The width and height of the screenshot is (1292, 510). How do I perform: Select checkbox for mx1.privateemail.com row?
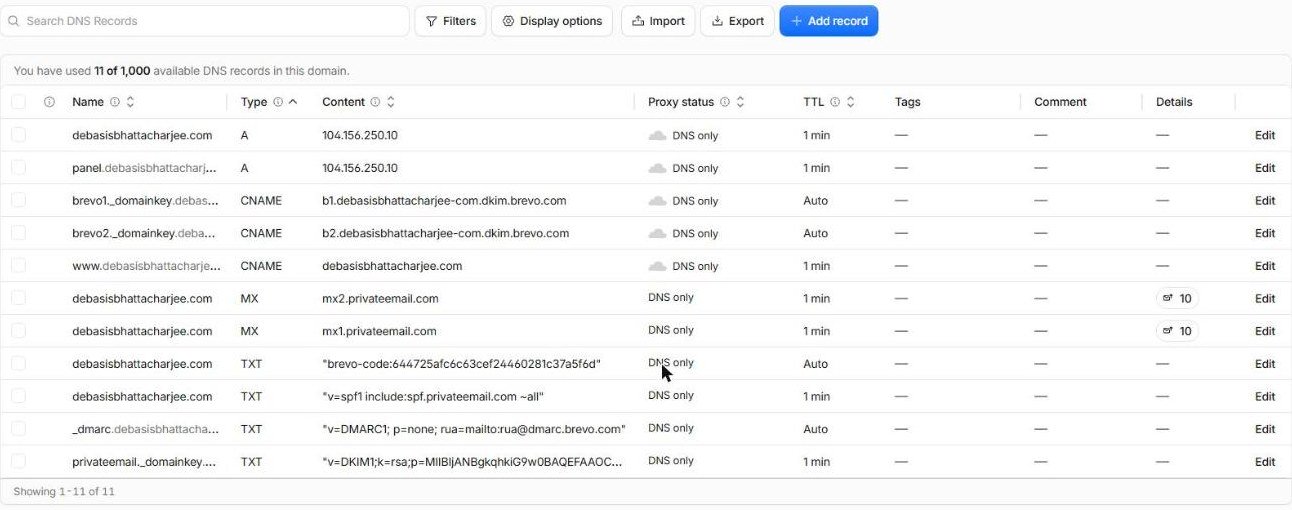pyautogui.click(x=19, y=331)
